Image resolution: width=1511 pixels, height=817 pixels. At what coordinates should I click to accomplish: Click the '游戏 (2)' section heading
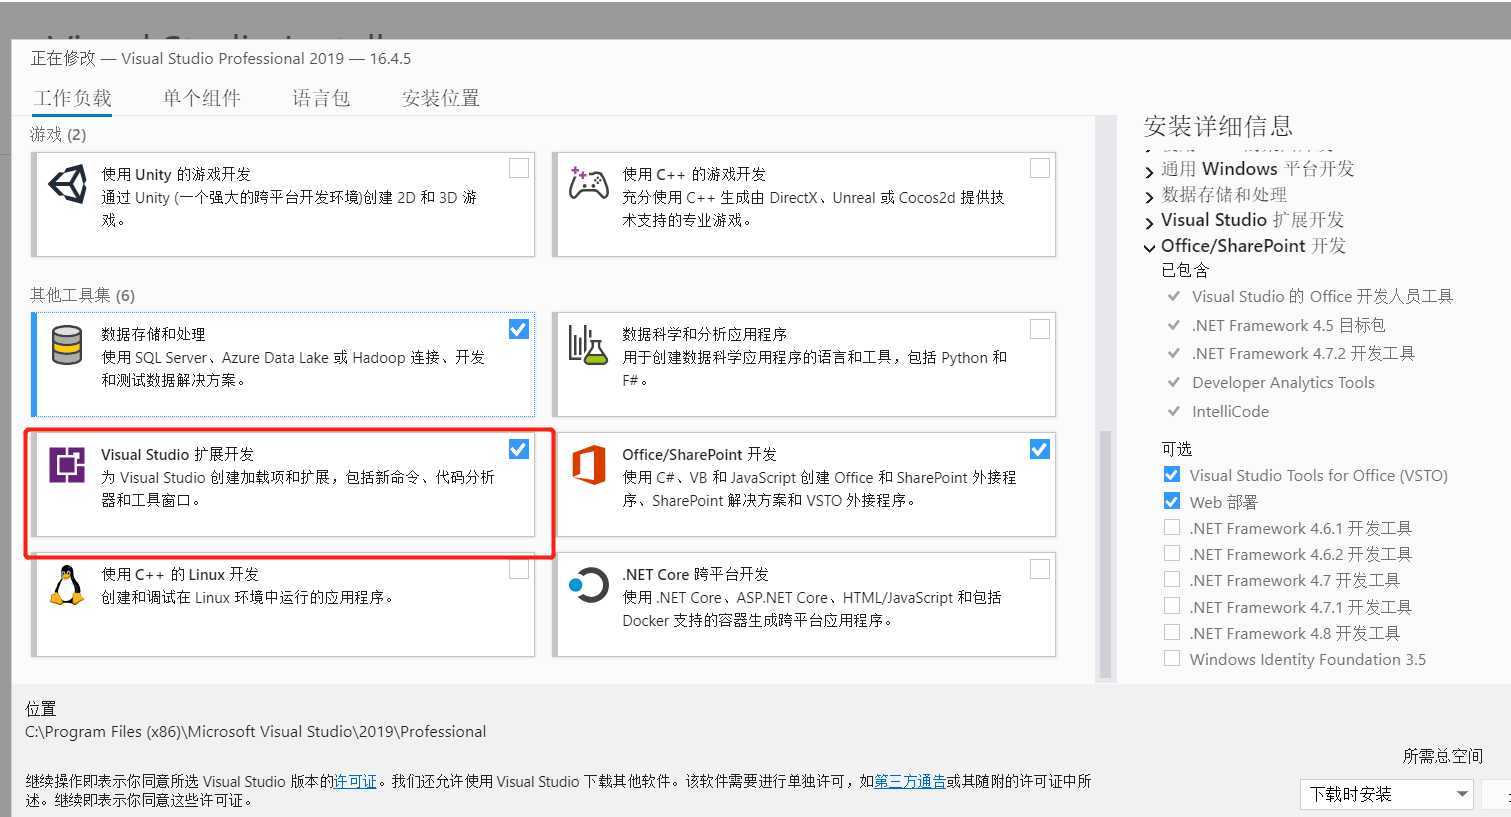pos(58,134)
